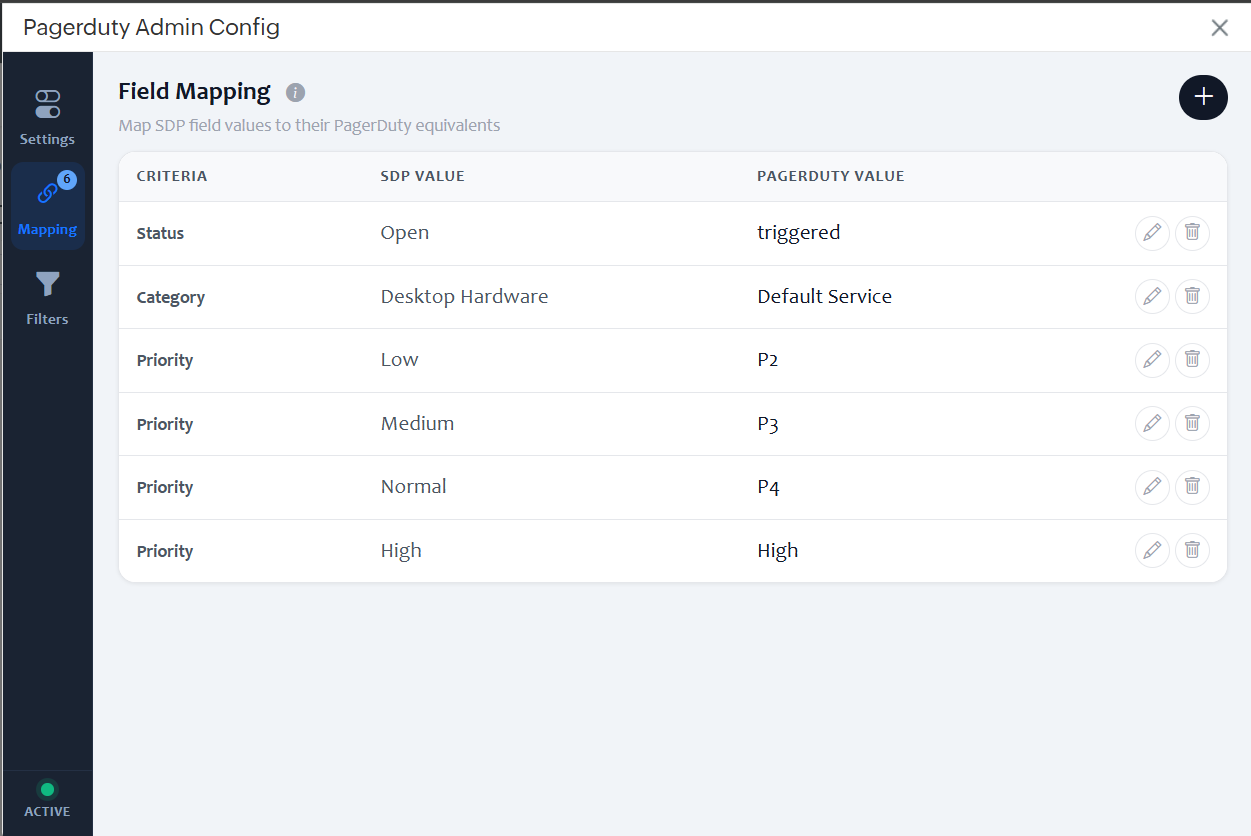Delete the Priority Normal mapping
The image size is (1251, 836).
(1192, 487)
